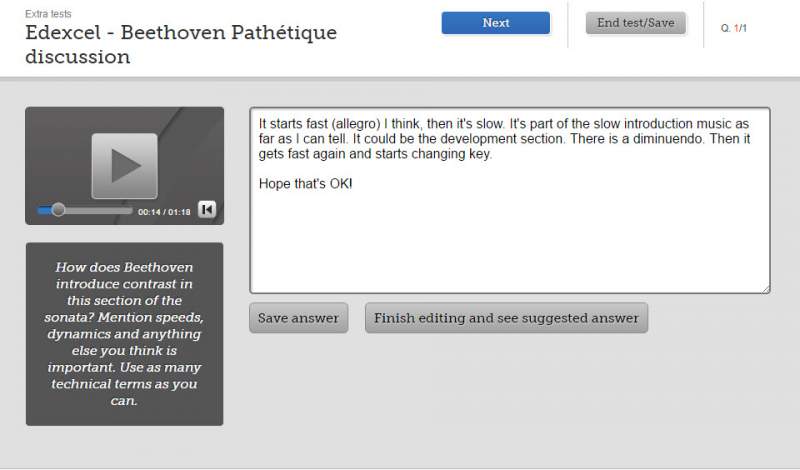Go to the next question with Next

495,23
